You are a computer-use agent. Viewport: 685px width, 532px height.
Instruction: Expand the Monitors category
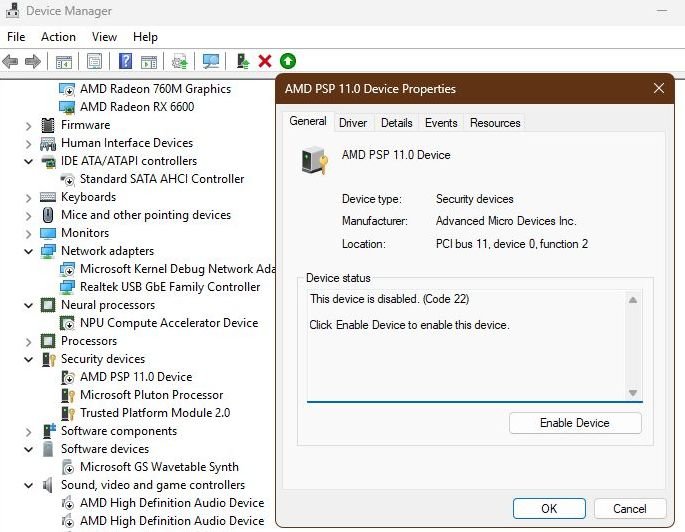pos(28,234)
